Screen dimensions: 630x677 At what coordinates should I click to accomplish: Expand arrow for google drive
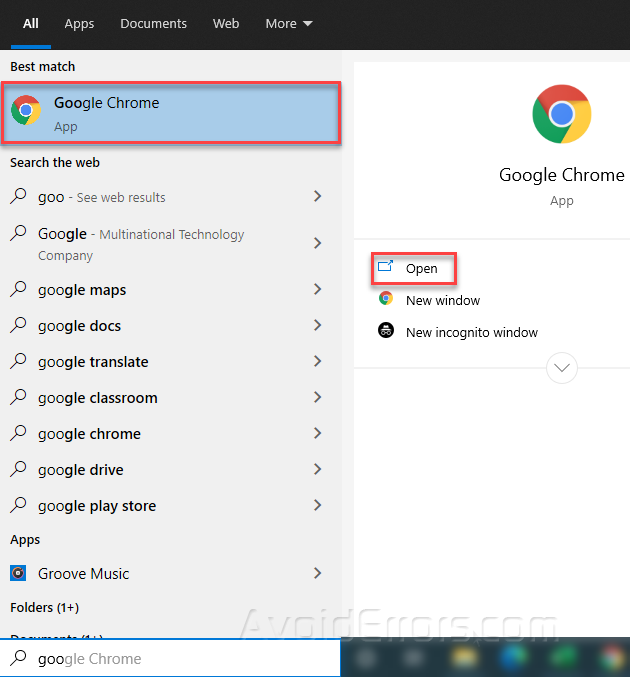point(317,469)
